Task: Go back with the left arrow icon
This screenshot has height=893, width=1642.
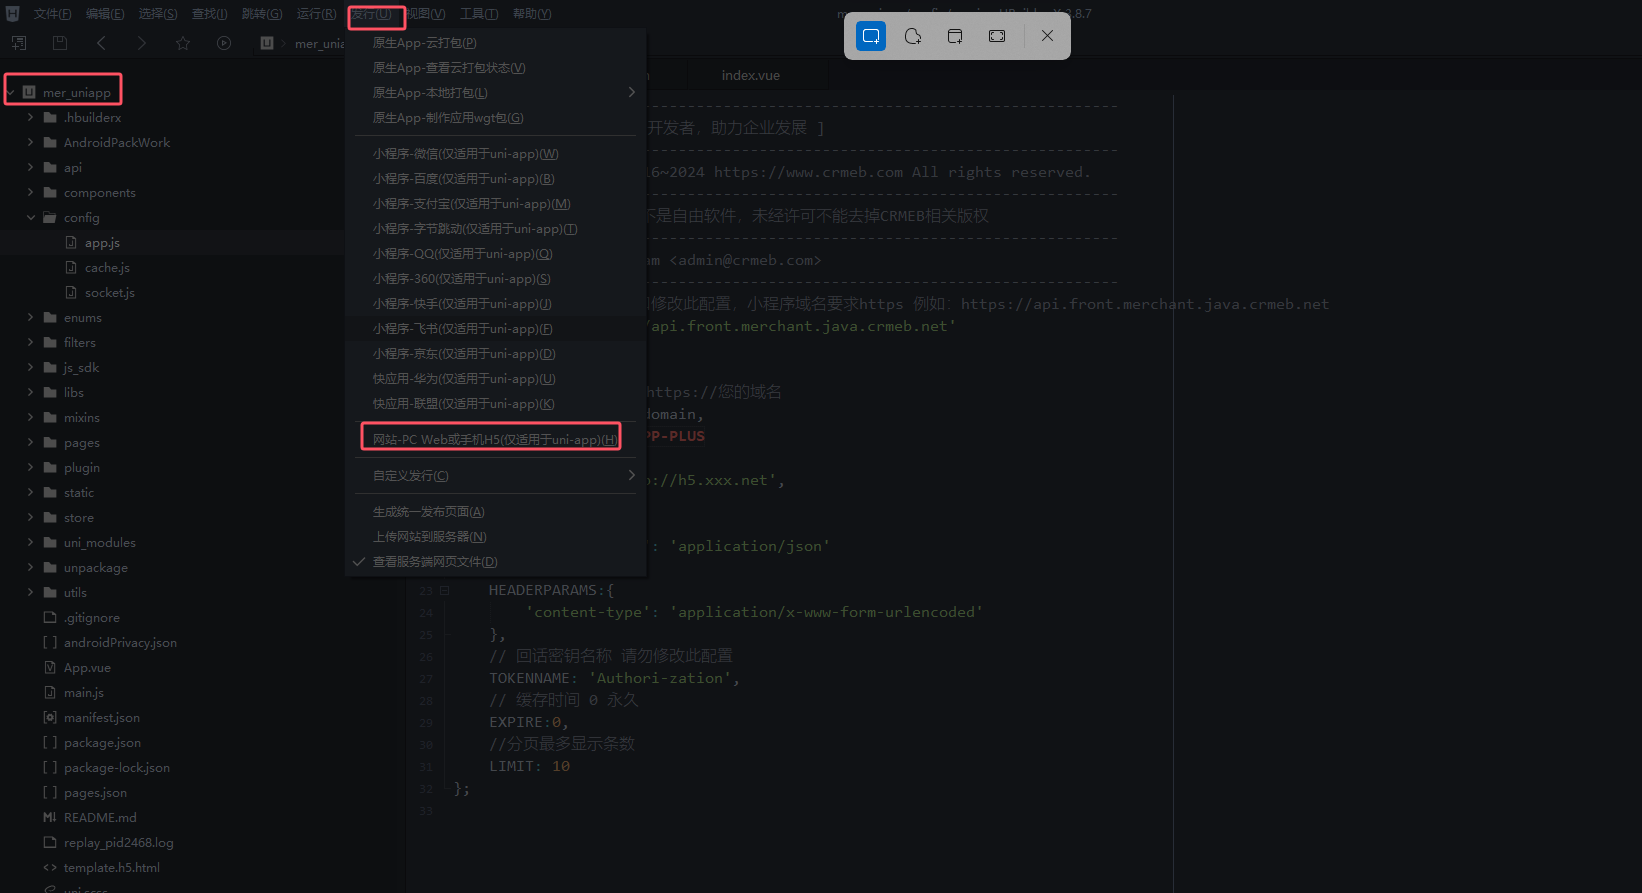Action: pos(101,43)
